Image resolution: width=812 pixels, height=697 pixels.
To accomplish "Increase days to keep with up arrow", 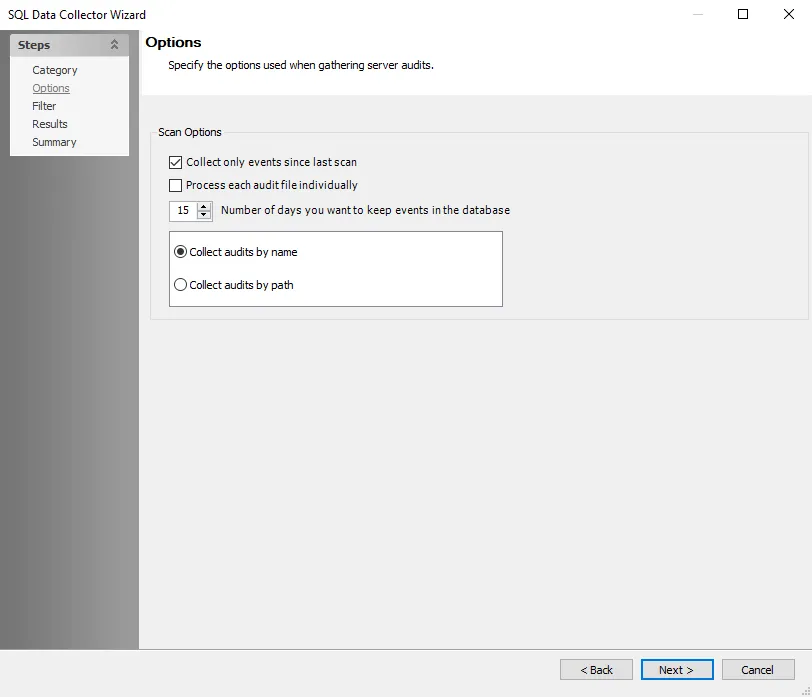I will tap(204, 206).
